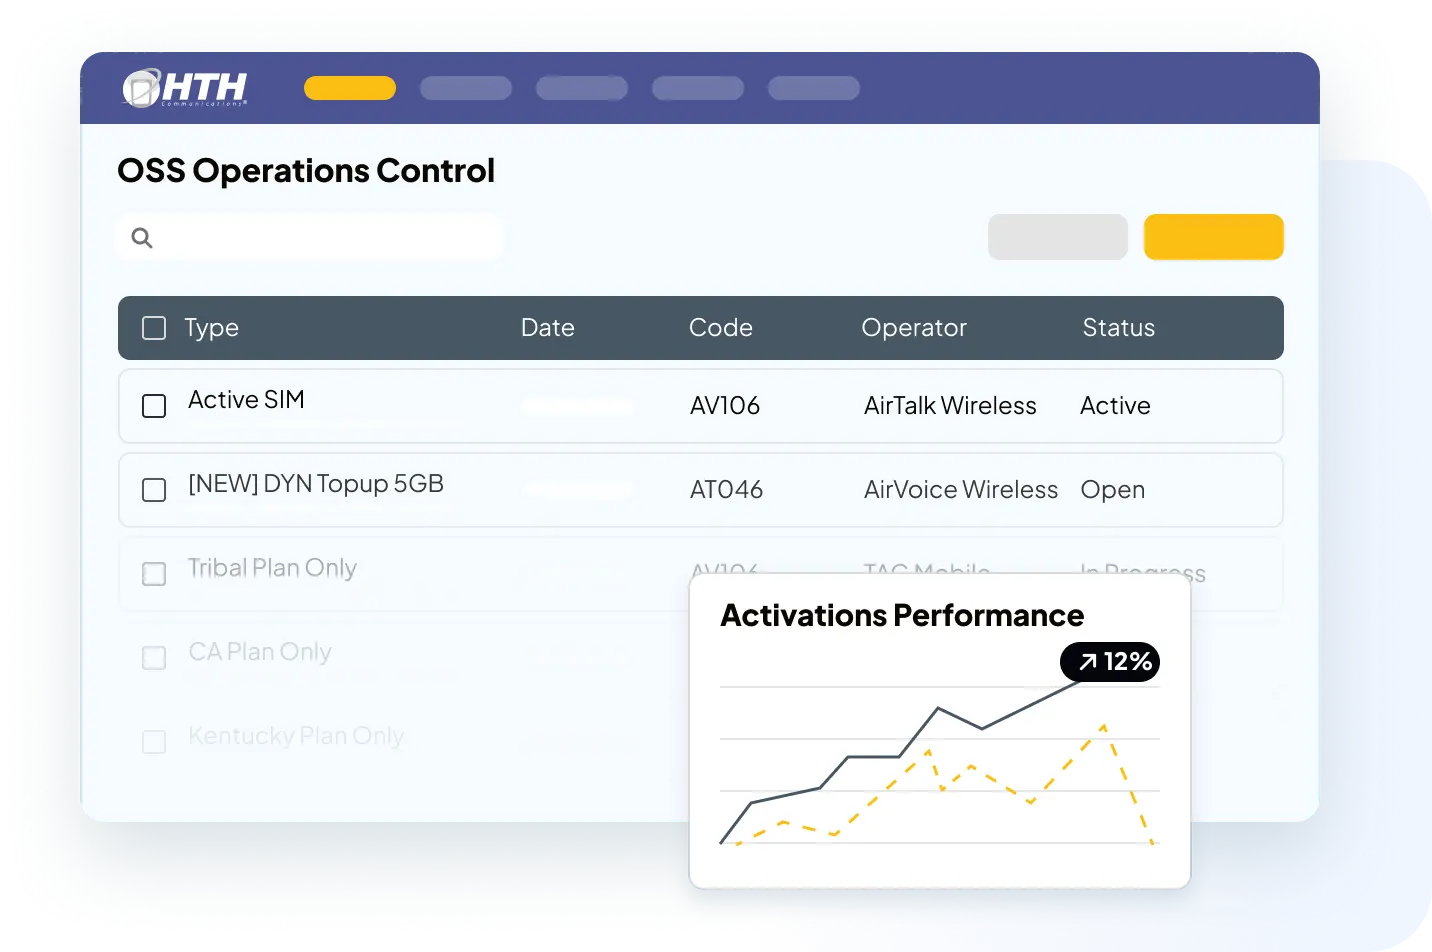Sort by the Operator column header

coord(914,328)
